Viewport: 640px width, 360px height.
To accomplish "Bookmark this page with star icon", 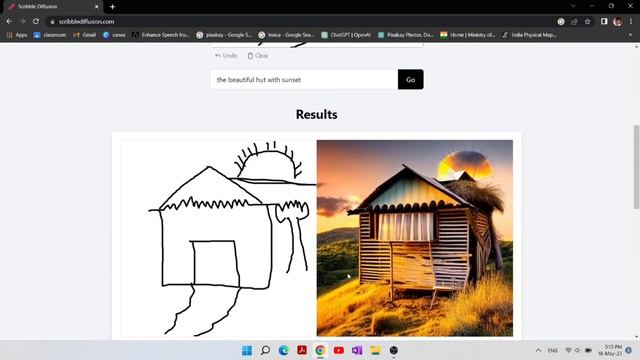I will (x=588, y=22).
